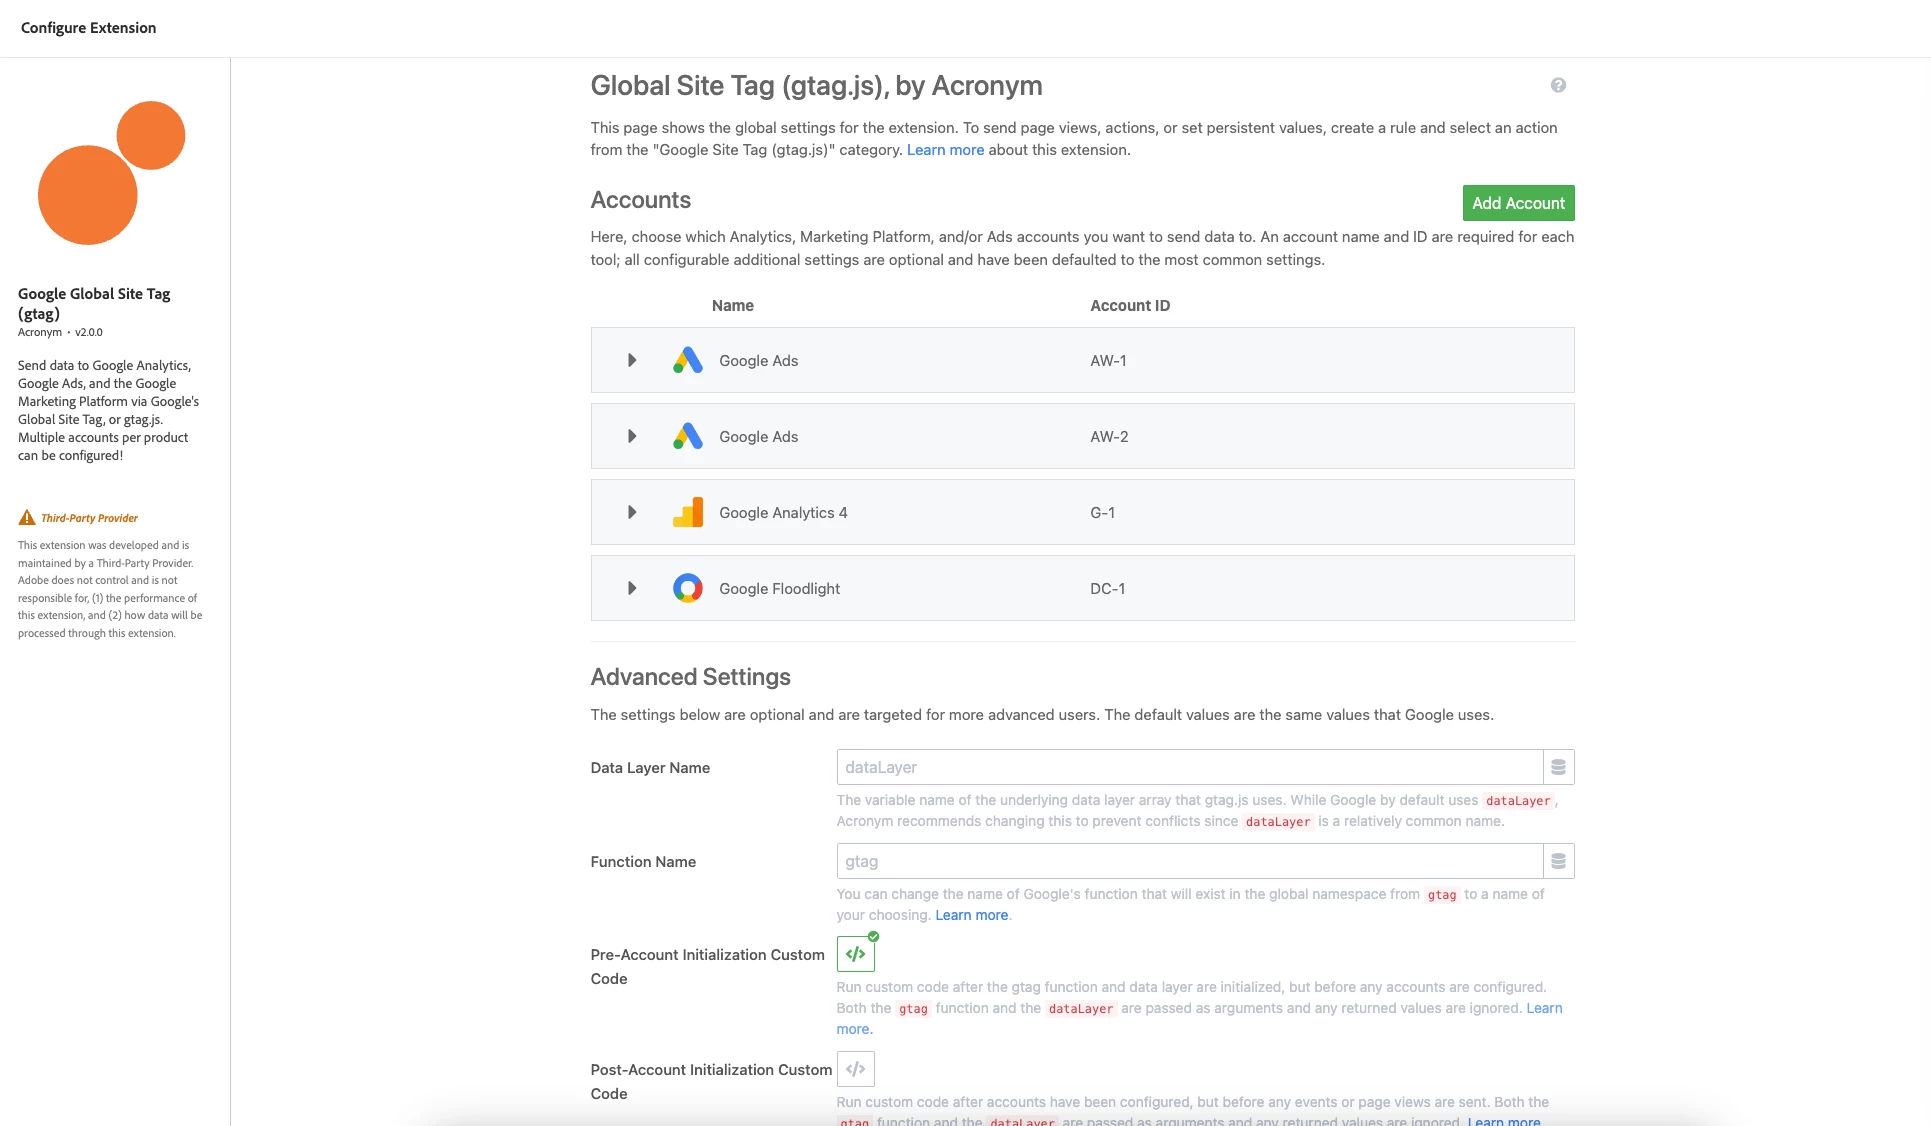This screenshot has width=1931, height=1126.
Task: Click the Google Analytics 4 logo icon
Action: [x=687, y=513]
